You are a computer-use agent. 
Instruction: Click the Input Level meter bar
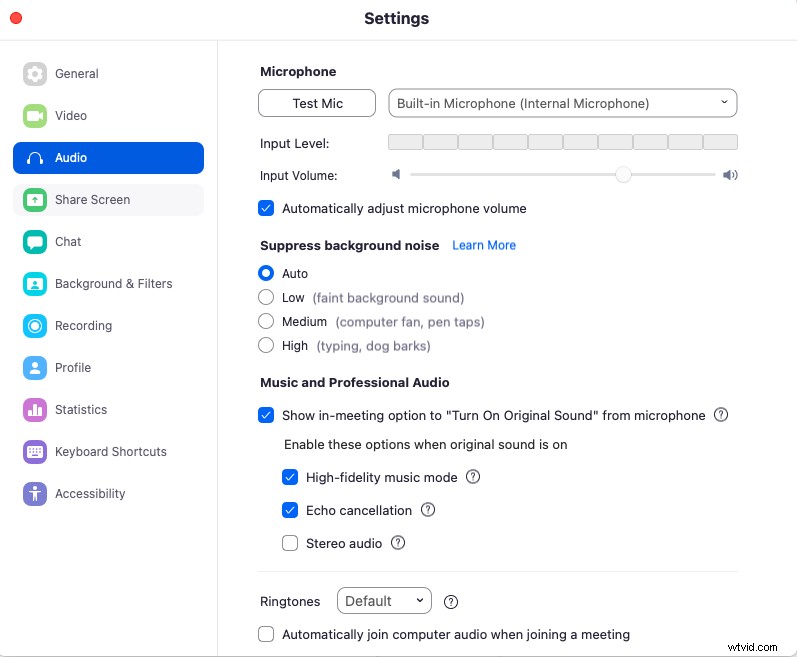(563, 142)
